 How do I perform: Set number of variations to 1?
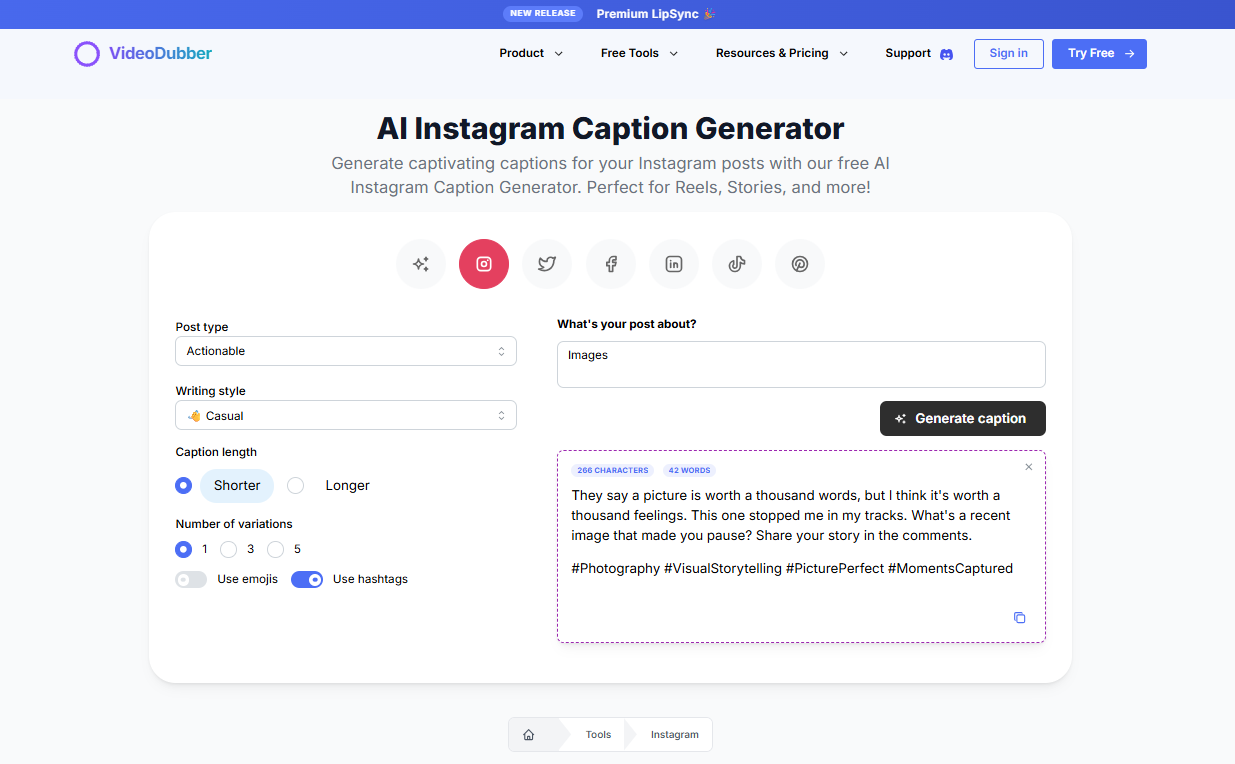(x=183, y=549)
